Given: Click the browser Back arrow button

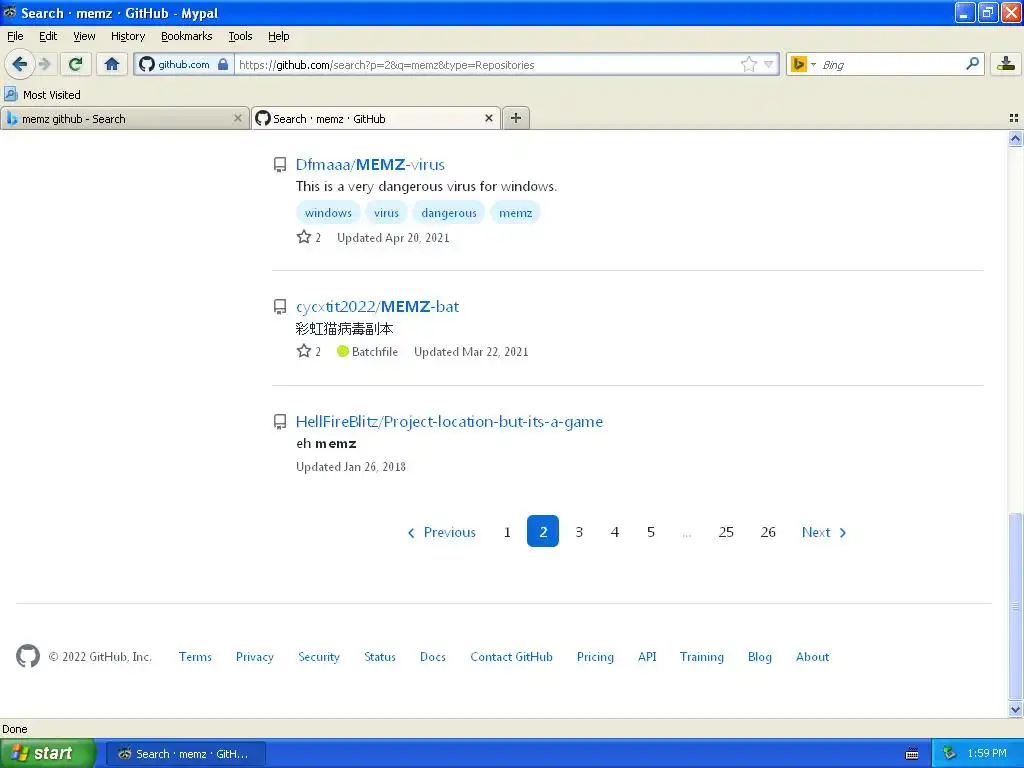Looking at the screenshot, I should [x=19, y=64].
